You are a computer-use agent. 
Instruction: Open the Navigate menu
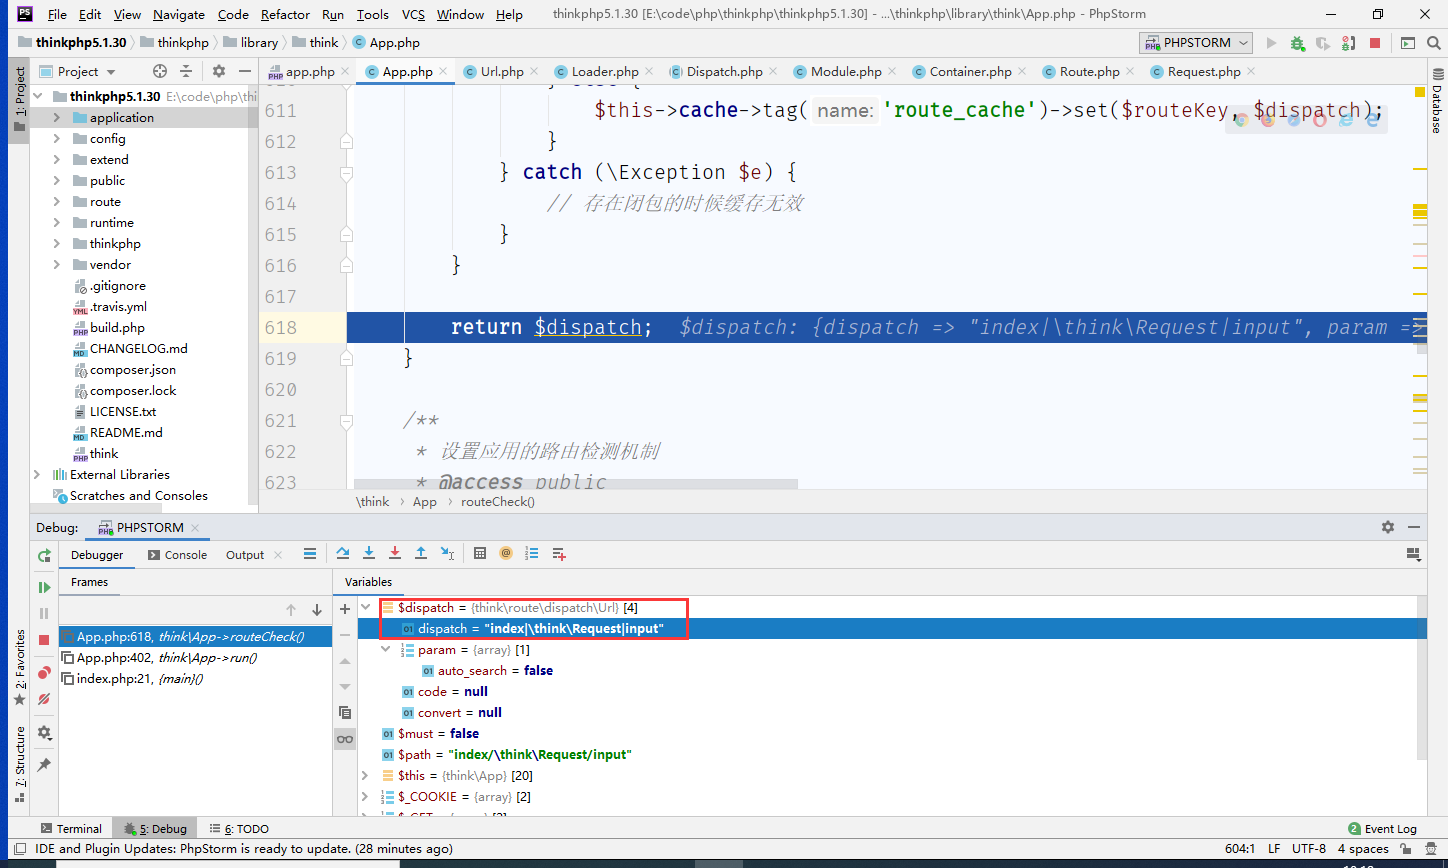point(179,14)
